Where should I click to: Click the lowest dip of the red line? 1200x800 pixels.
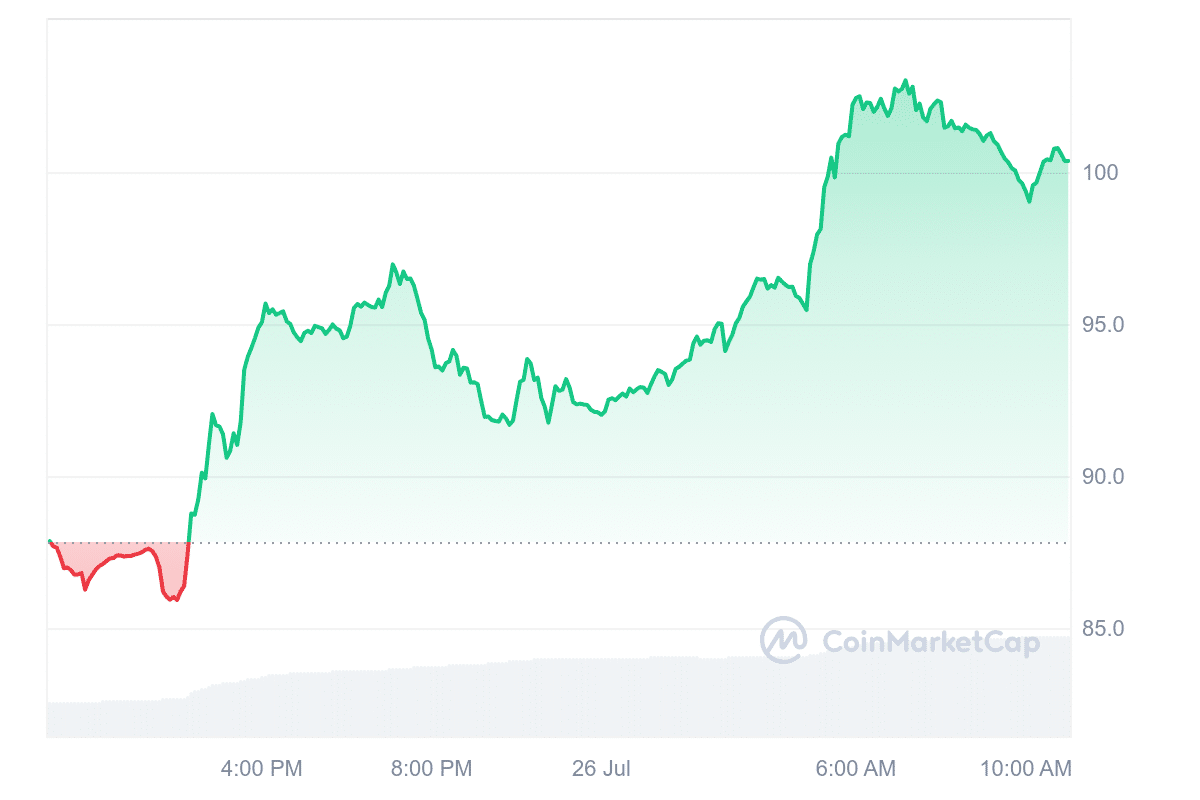point(175,600)
